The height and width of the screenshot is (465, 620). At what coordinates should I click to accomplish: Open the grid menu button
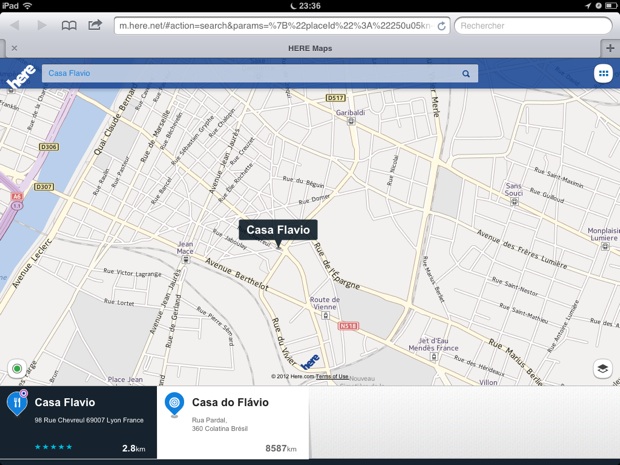click(x=603, y=73)
